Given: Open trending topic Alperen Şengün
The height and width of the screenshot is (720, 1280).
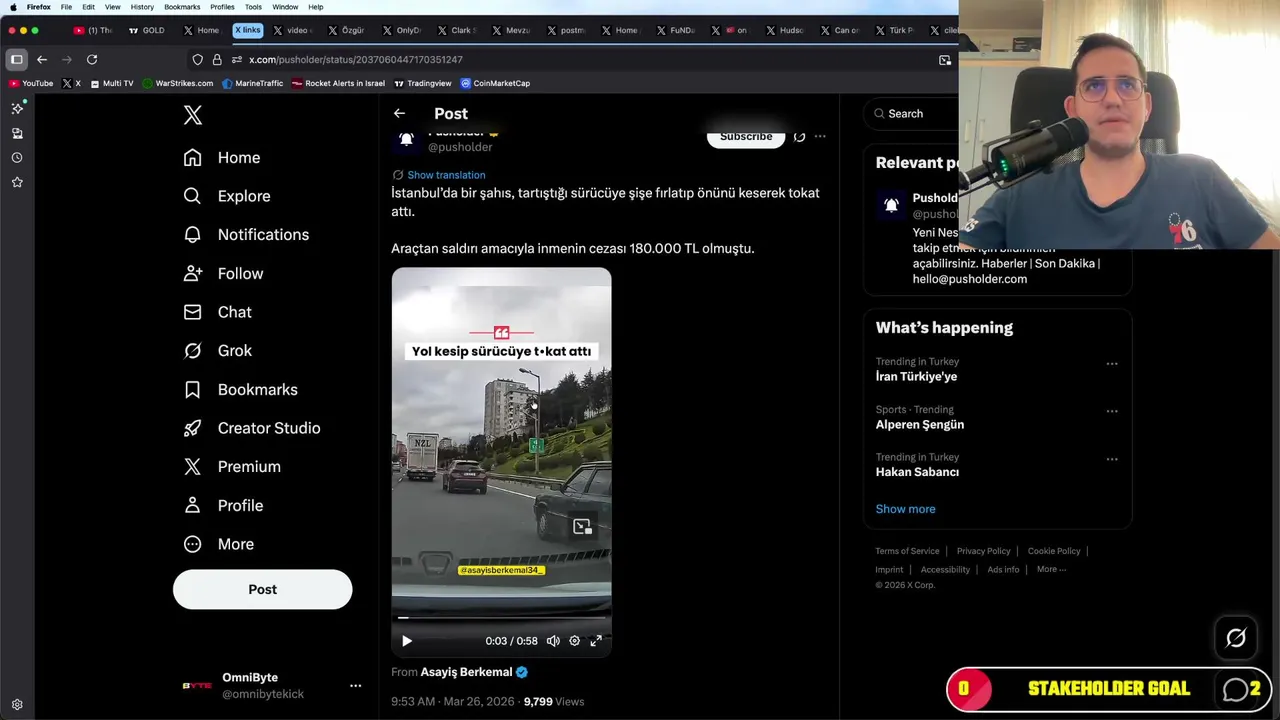Looking at the screenshot, I should point(920,425).
